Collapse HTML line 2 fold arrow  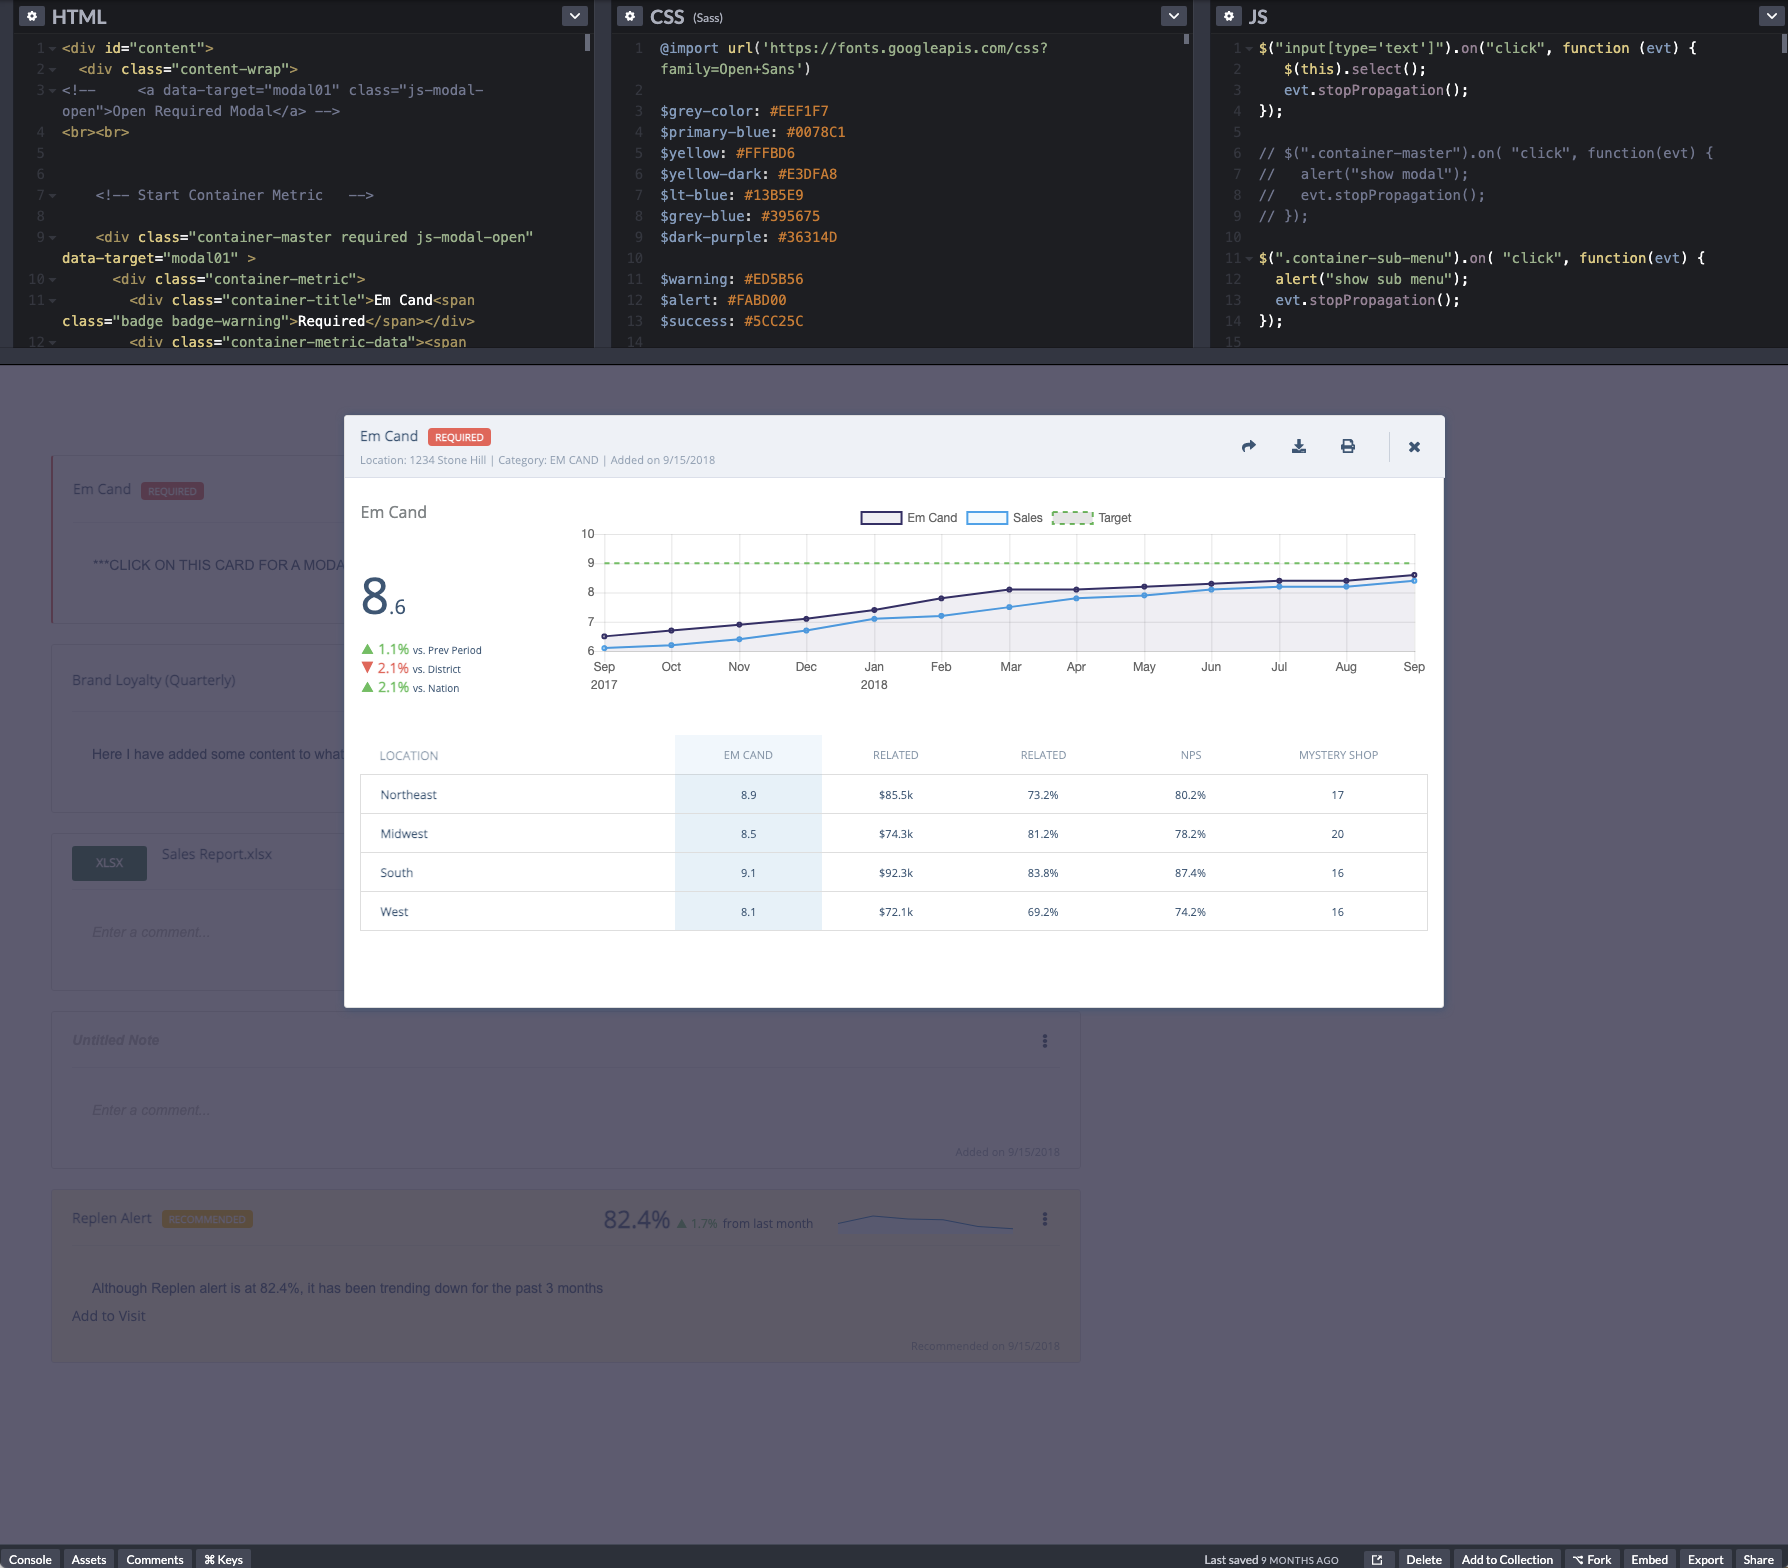pos(52,69)
